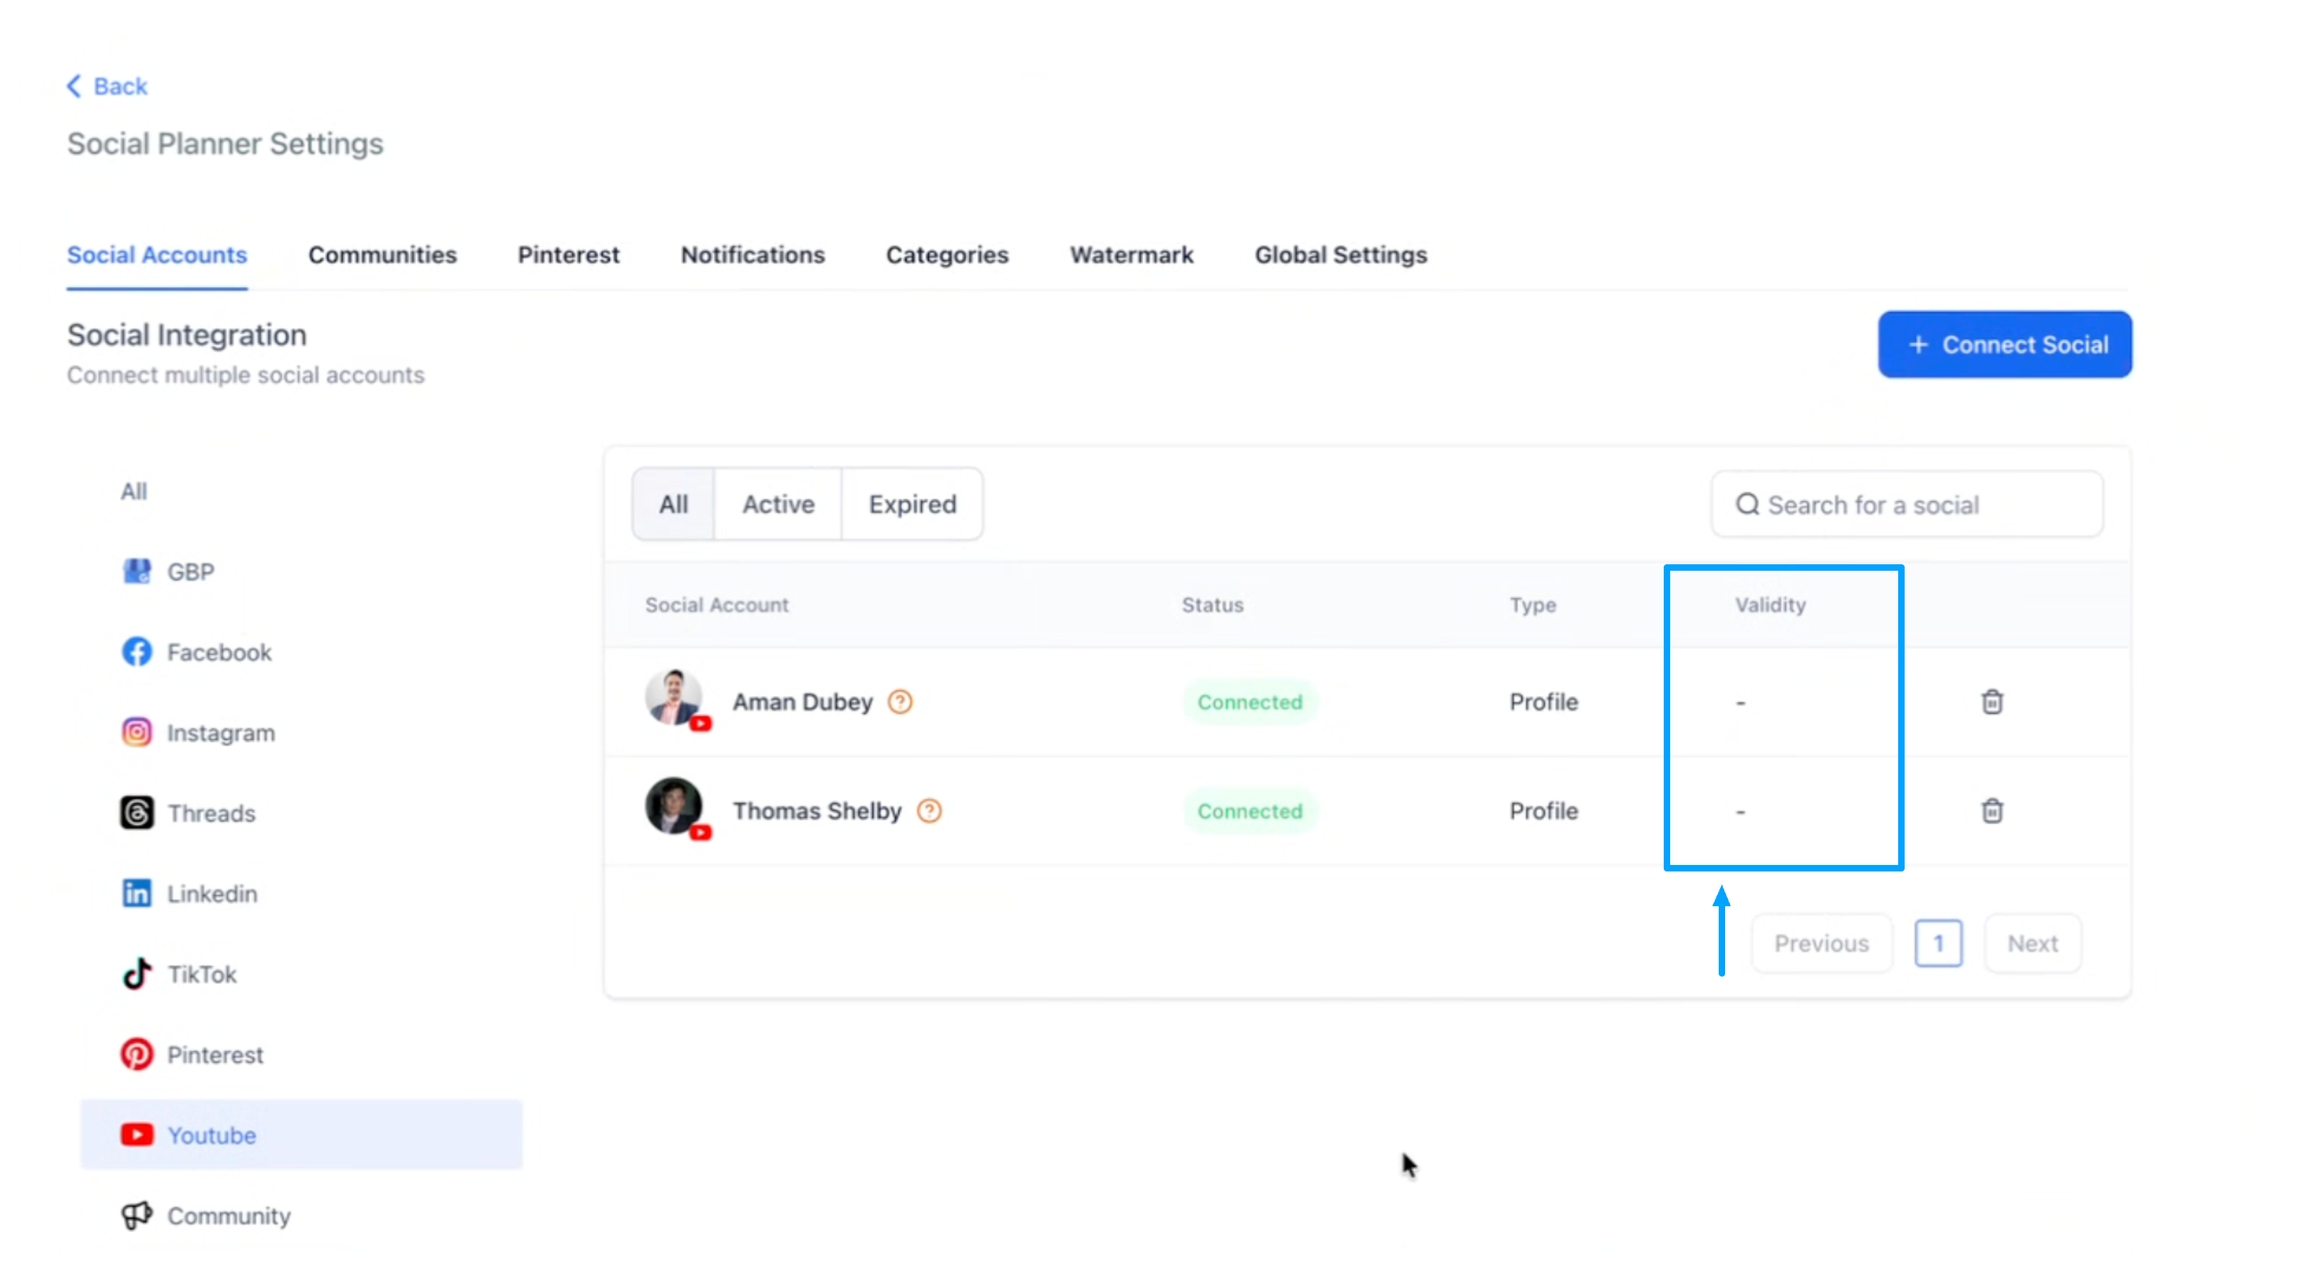Click page 1 pagination button
This screenshot has width=2304, height=1287.
[1937, 943]
